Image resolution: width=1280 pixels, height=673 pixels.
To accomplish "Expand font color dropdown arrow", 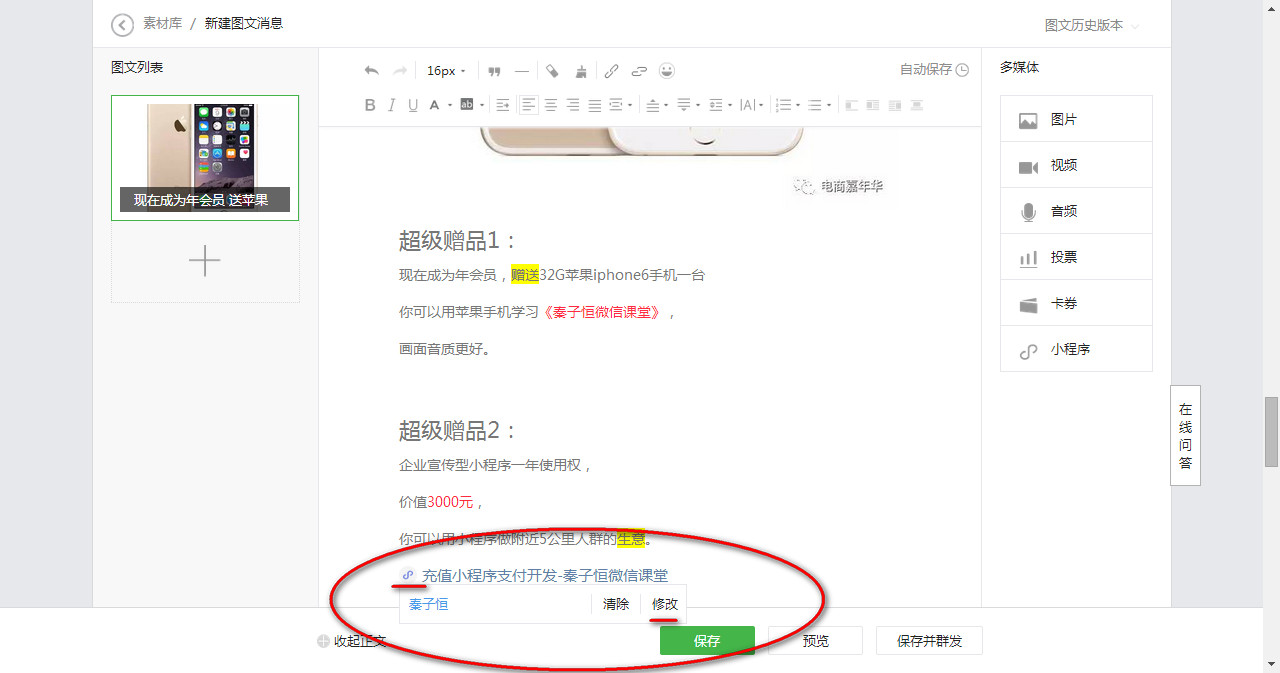I will pyautogui.click(x=450, y=105).
